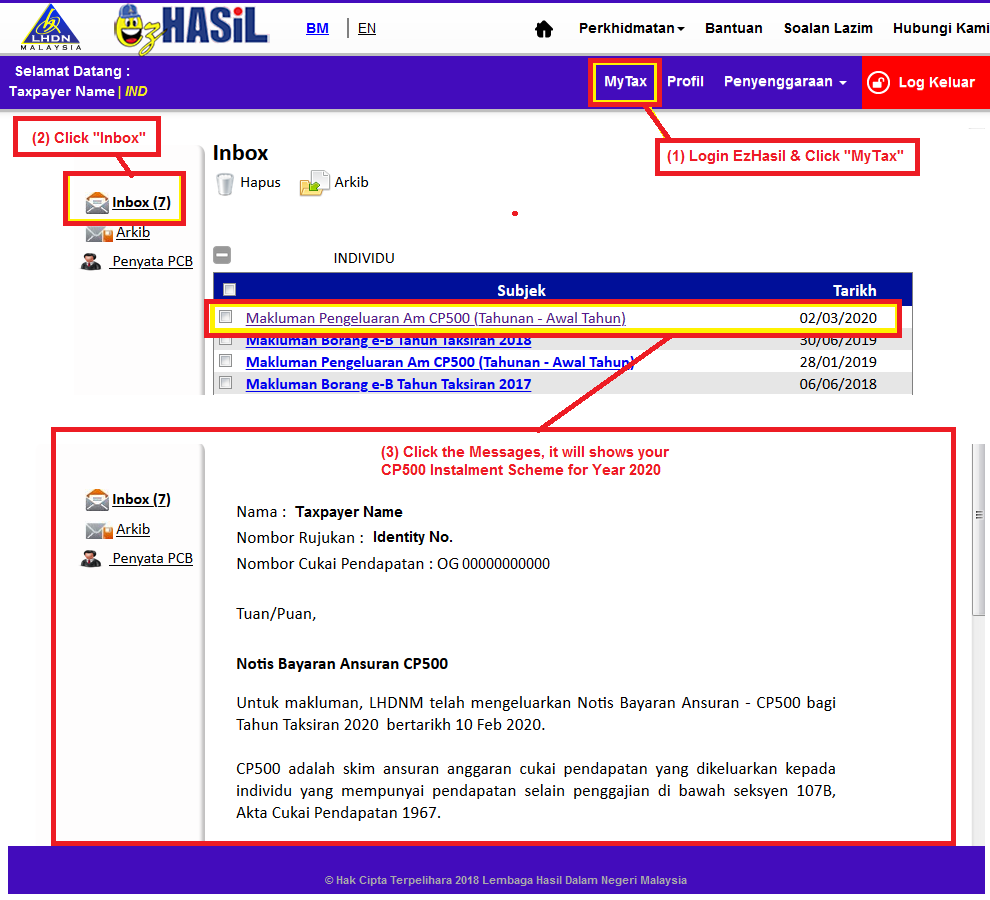Click the lower Penyata PCB person icon
The image size is (990, 900).
pyautogui.click(x=91, y=558)
